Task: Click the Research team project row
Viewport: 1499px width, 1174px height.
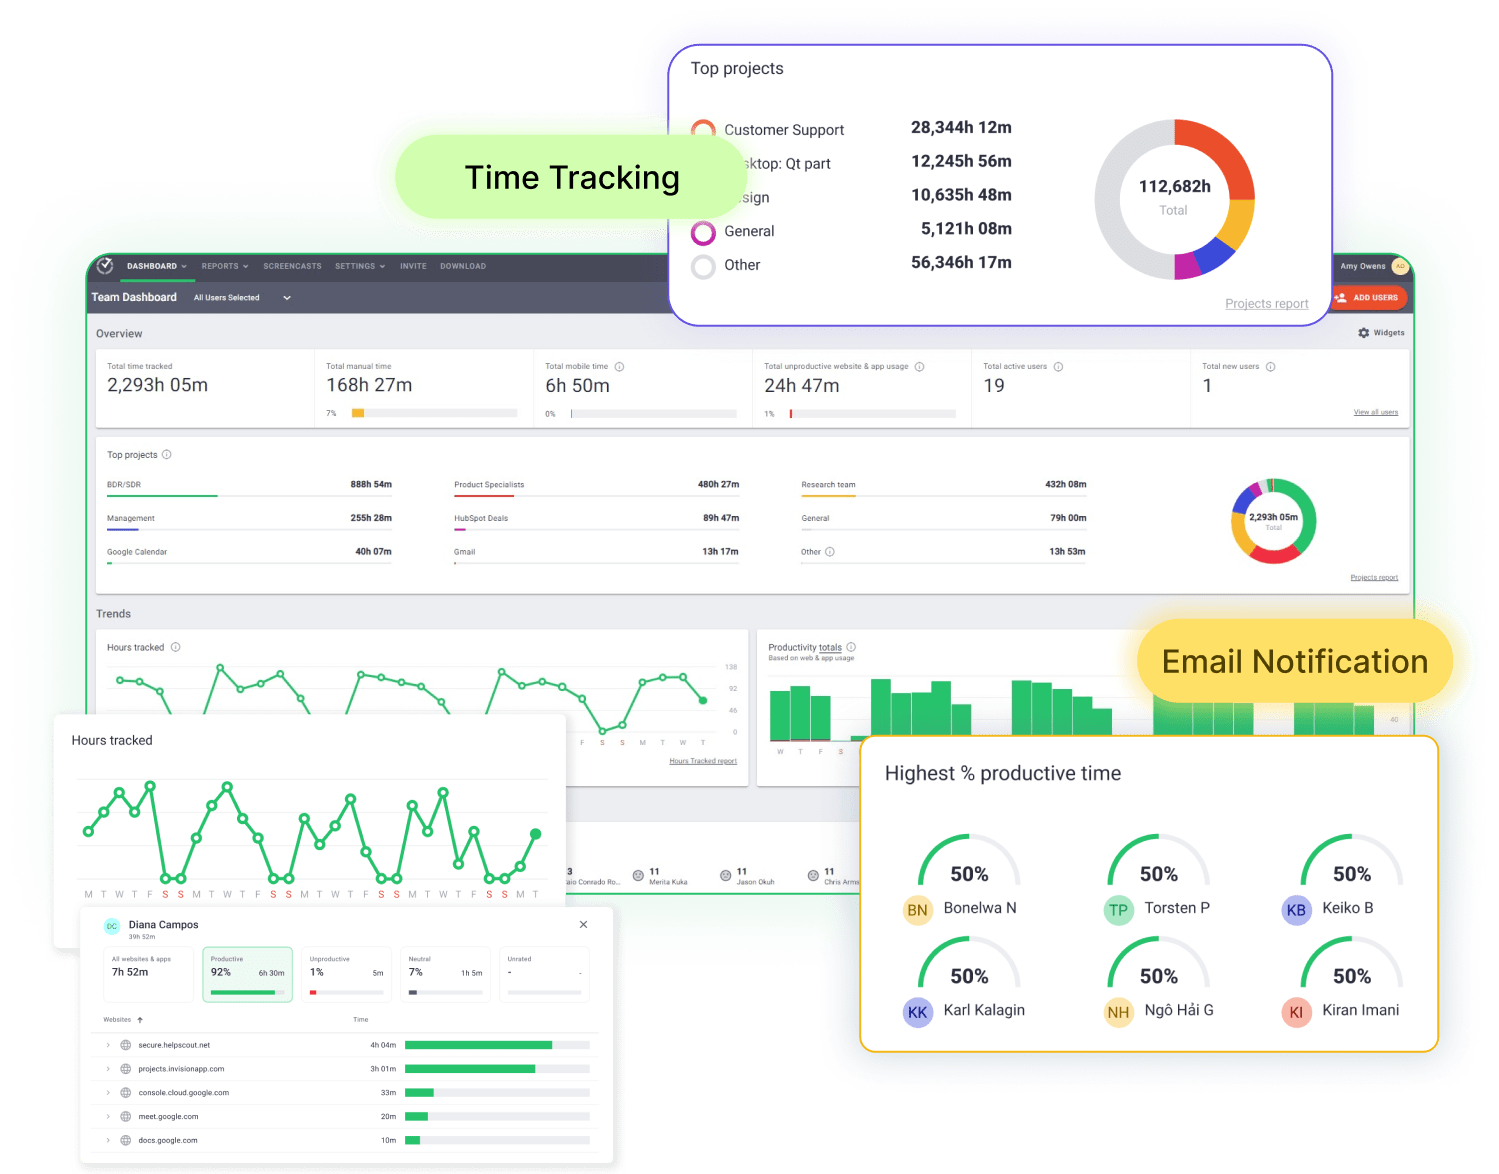Action: 943,488
